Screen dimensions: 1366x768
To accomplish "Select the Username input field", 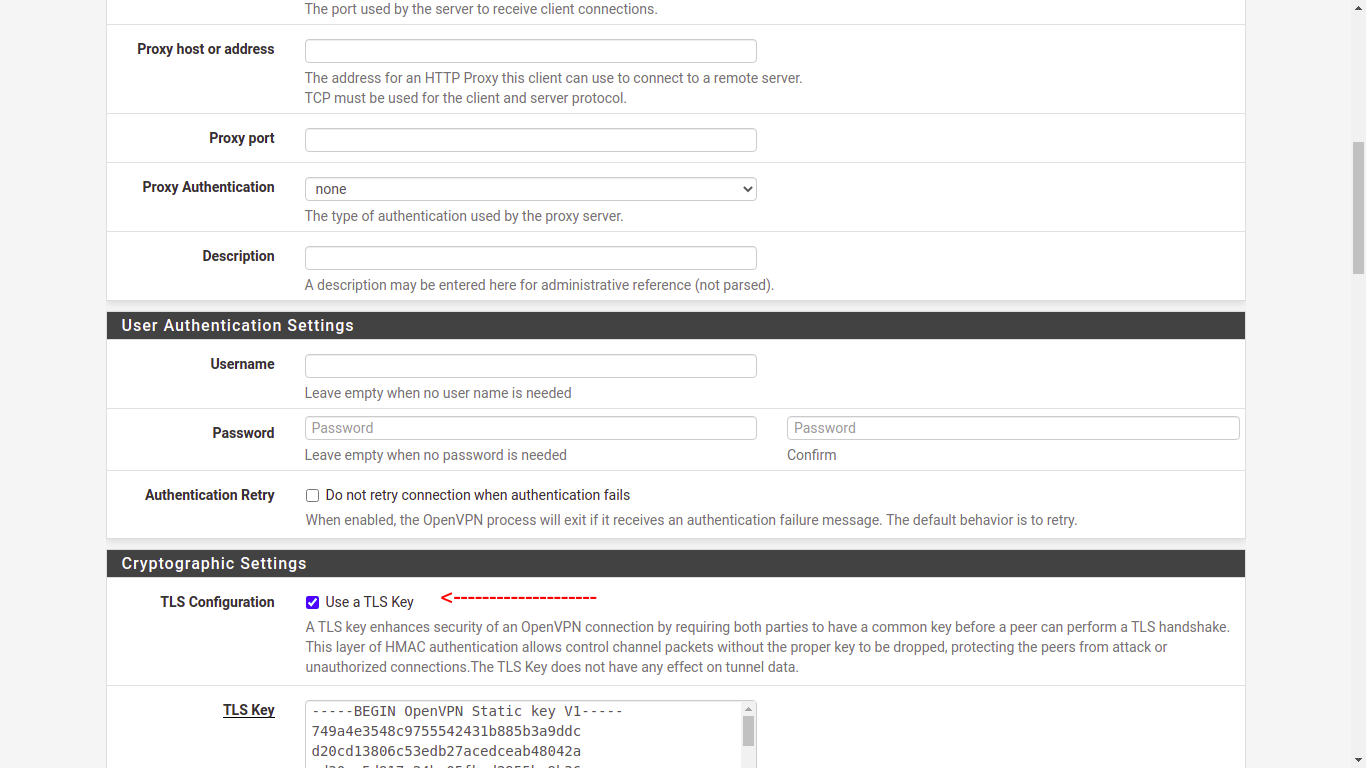I will [x=530, y=366].
